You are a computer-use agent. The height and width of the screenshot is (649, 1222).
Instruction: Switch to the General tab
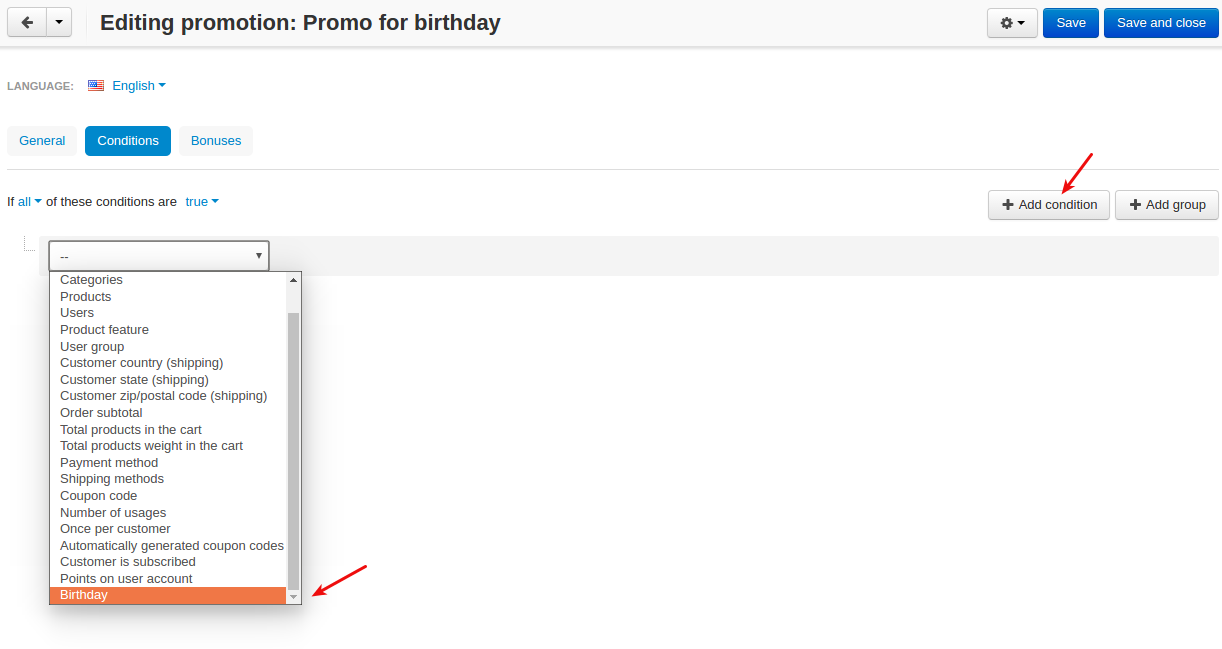tap(42, 141)
